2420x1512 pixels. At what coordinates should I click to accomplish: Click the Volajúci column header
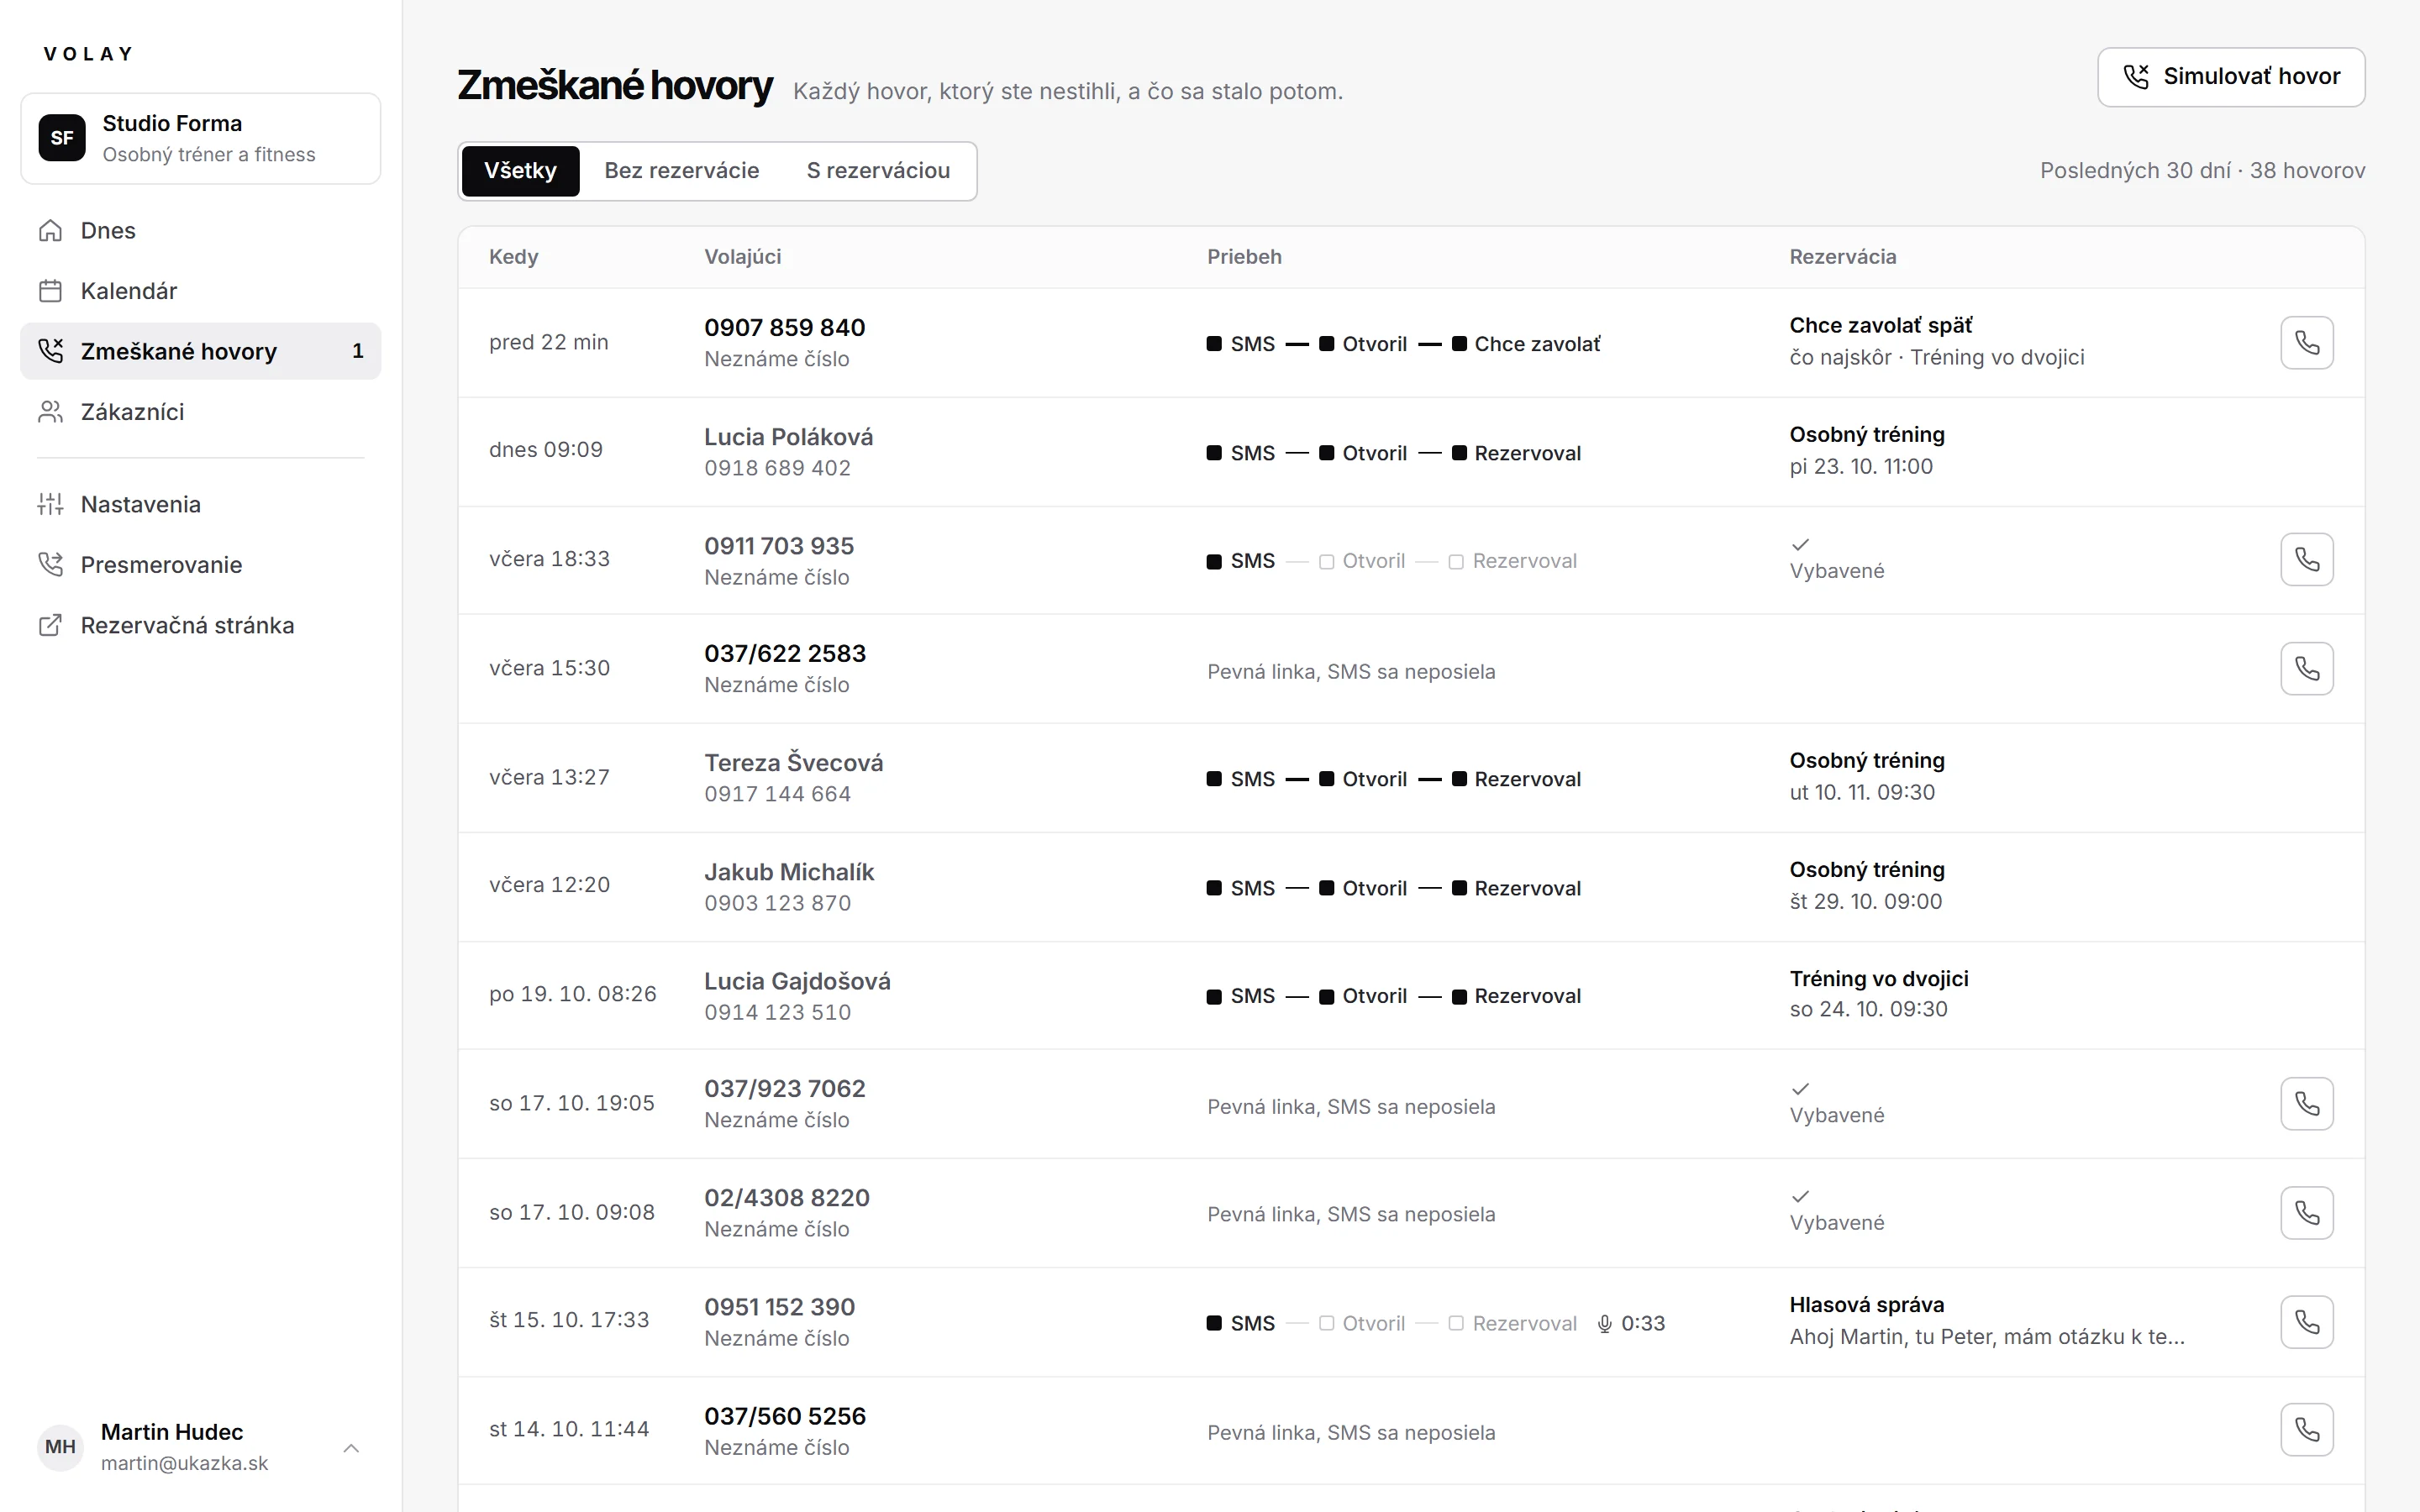(742, 257)
